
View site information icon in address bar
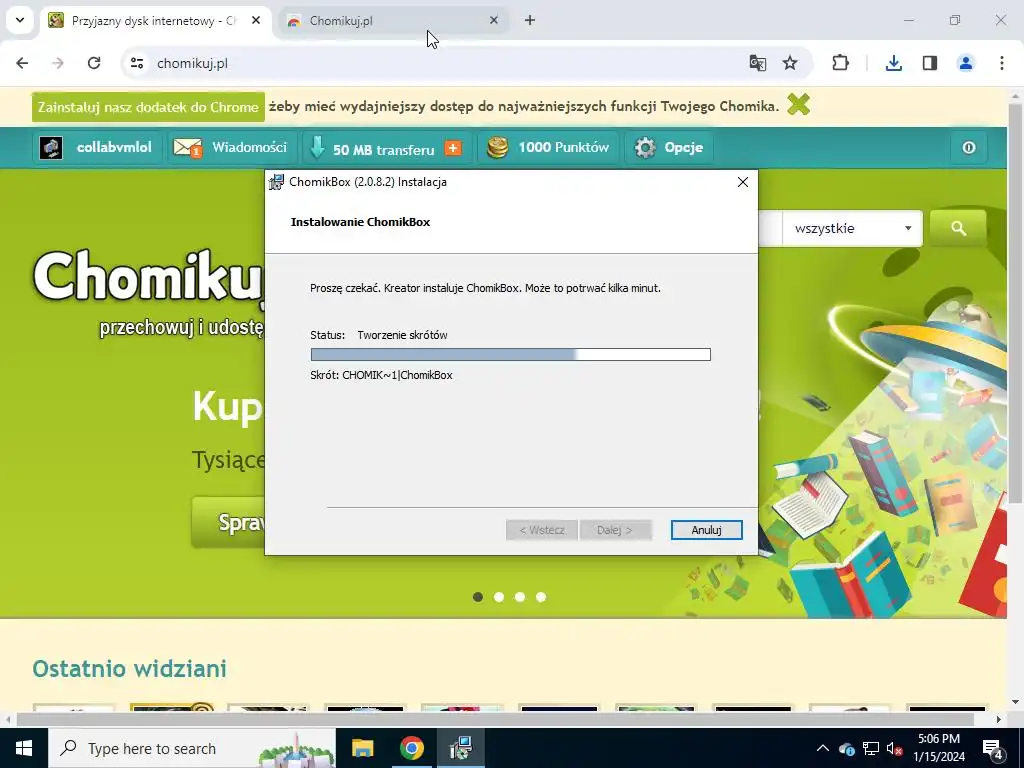coord(137,63)
